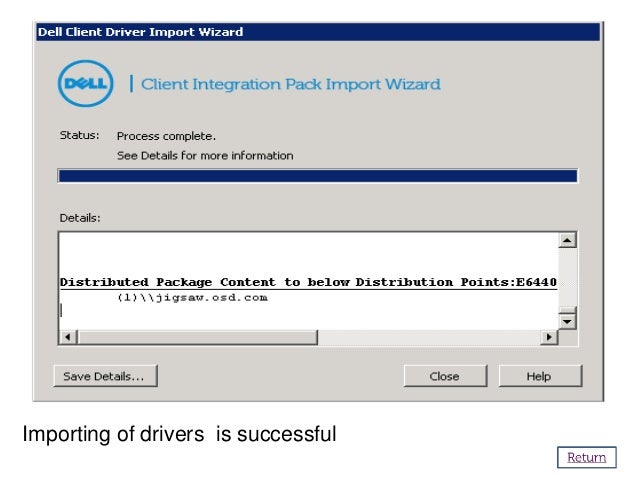638x479 pixels.
Task: Close the Dell Client Driver Import Wizard
Action: pos(445,376)
